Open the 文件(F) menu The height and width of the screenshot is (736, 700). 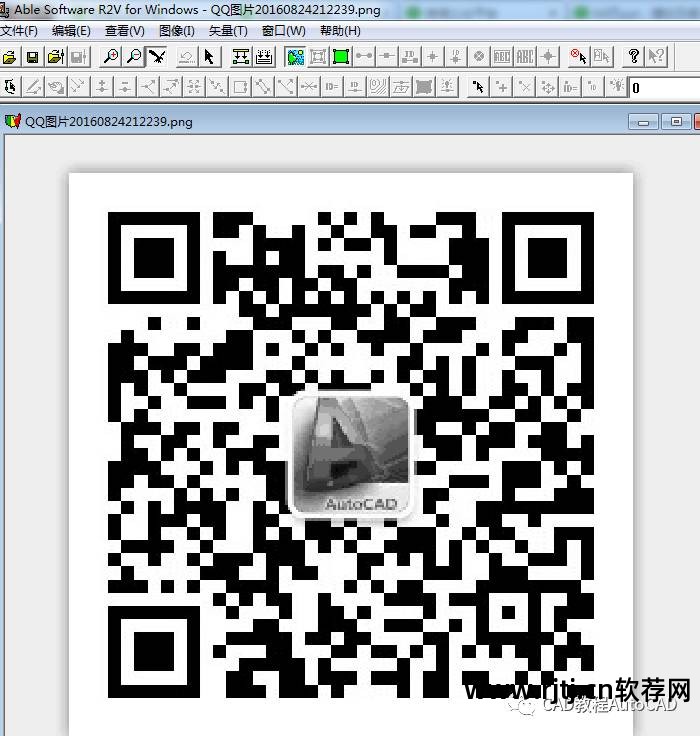(x=19, y=31)
